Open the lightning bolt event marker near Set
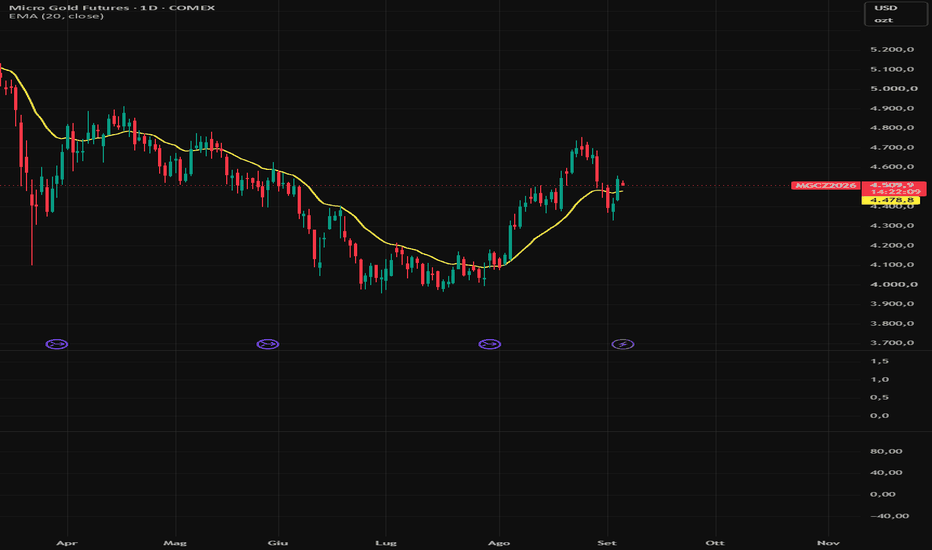The height and width of the screenshot is (550, 932). tap(623, 344)
